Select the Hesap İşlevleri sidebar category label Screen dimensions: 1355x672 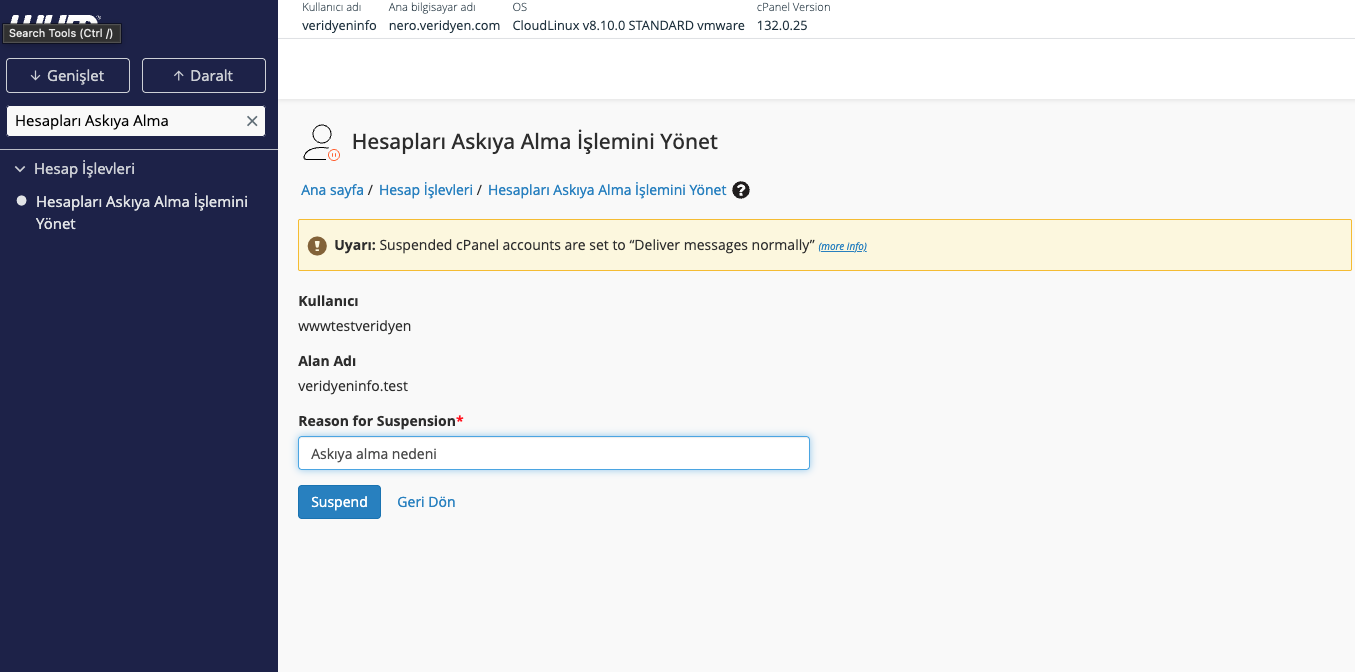pyautogui.click(x=84, y=169)
